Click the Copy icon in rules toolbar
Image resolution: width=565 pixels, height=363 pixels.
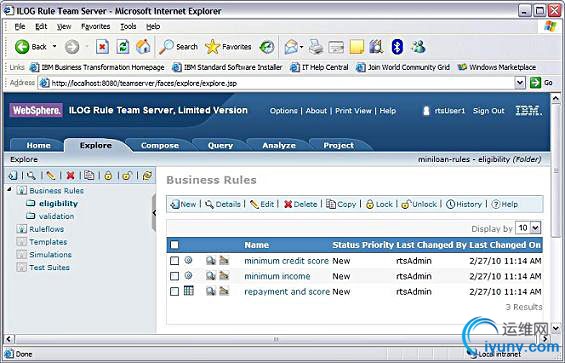coord(331,204)
